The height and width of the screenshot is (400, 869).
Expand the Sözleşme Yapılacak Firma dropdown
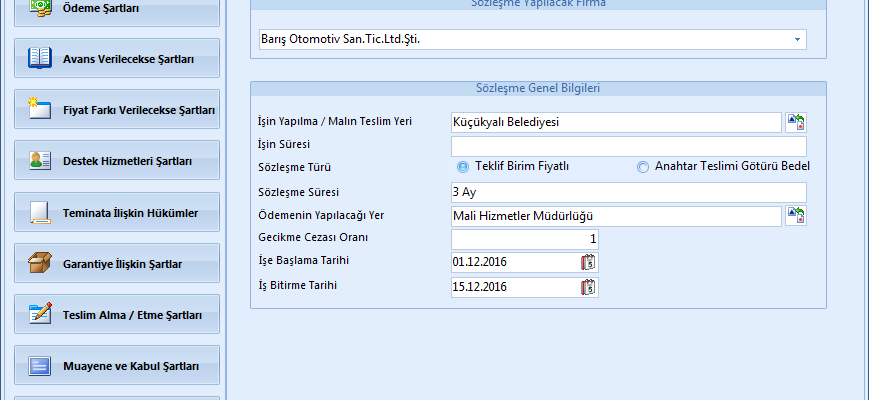(x=797, y=40)
